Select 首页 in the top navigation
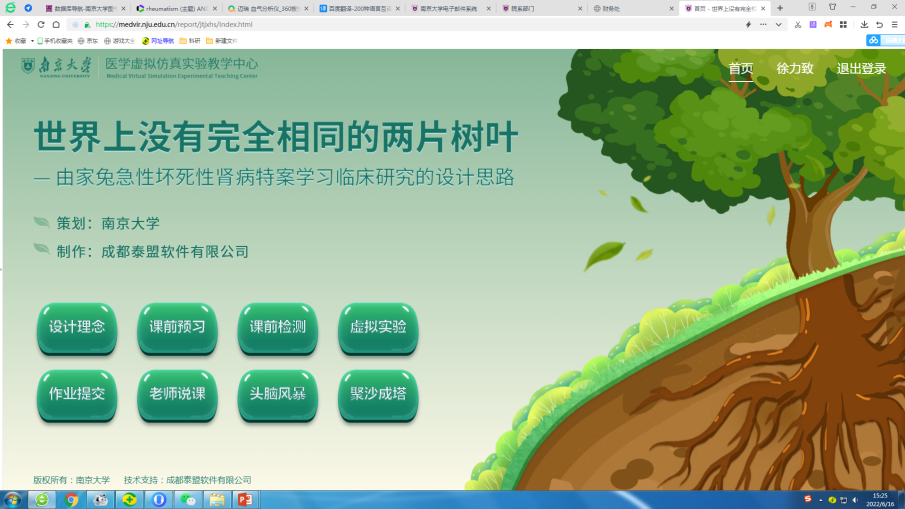905x509 pixels. (x=740, y=69)
